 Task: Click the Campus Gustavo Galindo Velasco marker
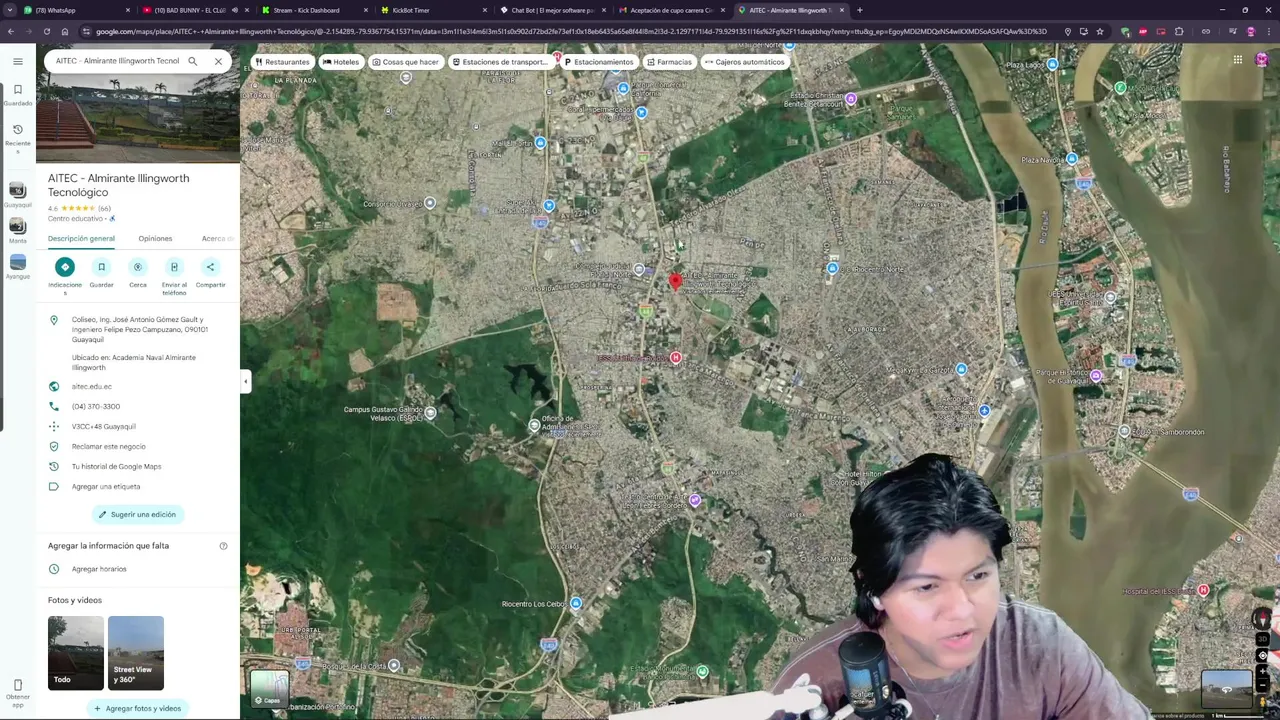(x=430, y=413)
